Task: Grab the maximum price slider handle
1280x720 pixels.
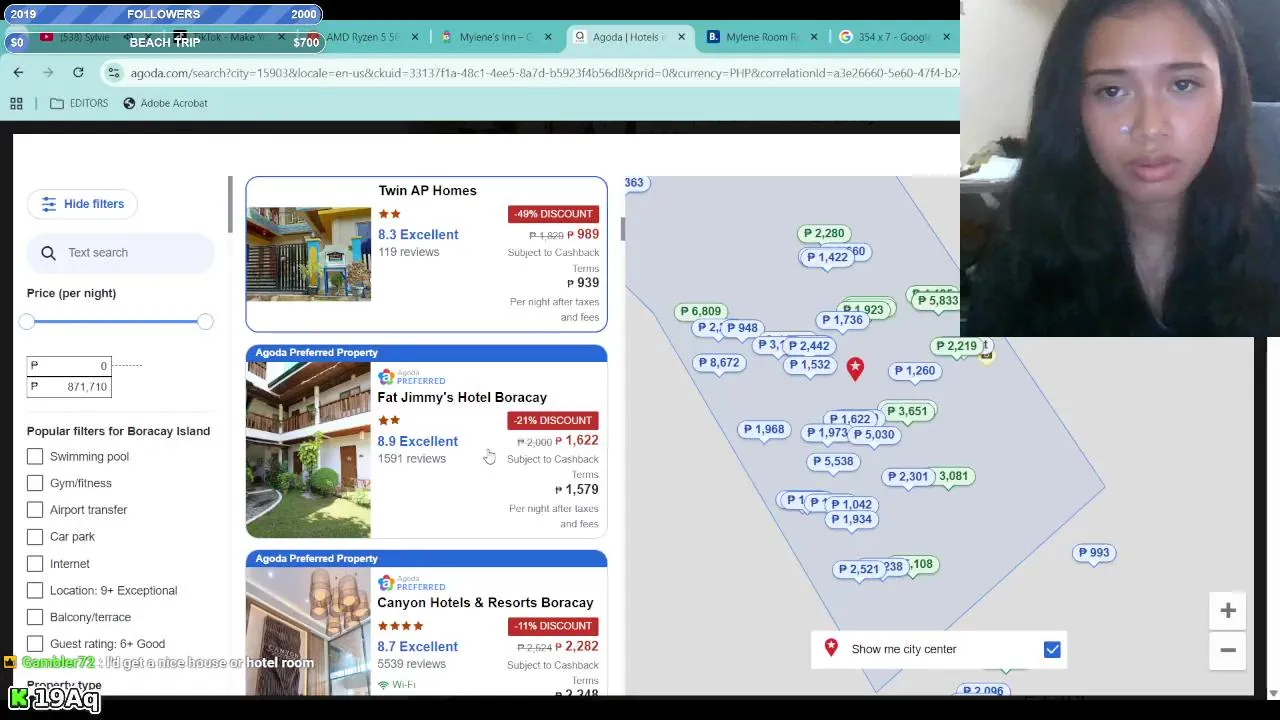Action: point(205,321)
